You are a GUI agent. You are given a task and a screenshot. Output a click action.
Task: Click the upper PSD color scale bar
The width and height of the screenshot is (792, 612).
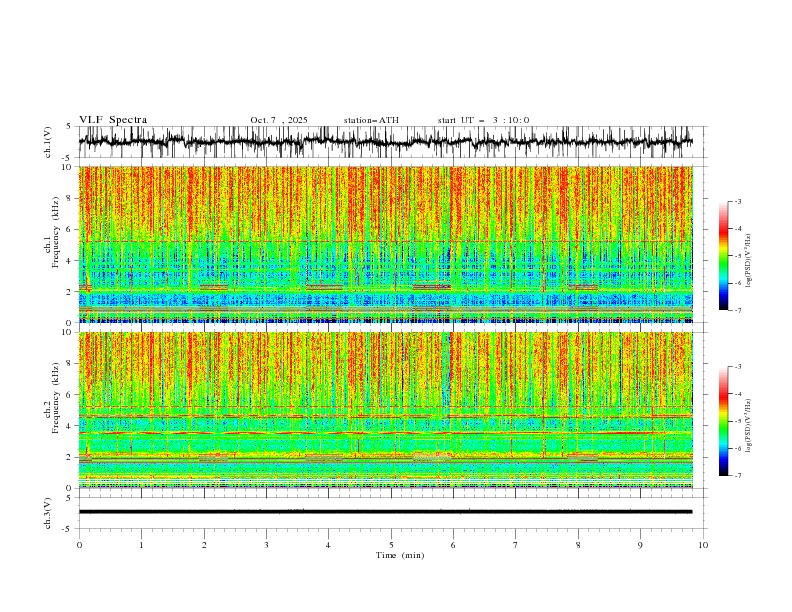point(723,256)
